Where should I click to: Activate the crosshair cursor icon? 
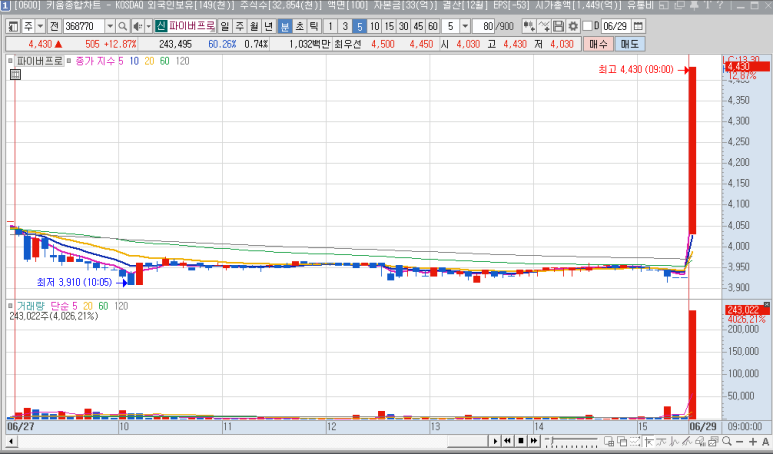tap(648, 441)
